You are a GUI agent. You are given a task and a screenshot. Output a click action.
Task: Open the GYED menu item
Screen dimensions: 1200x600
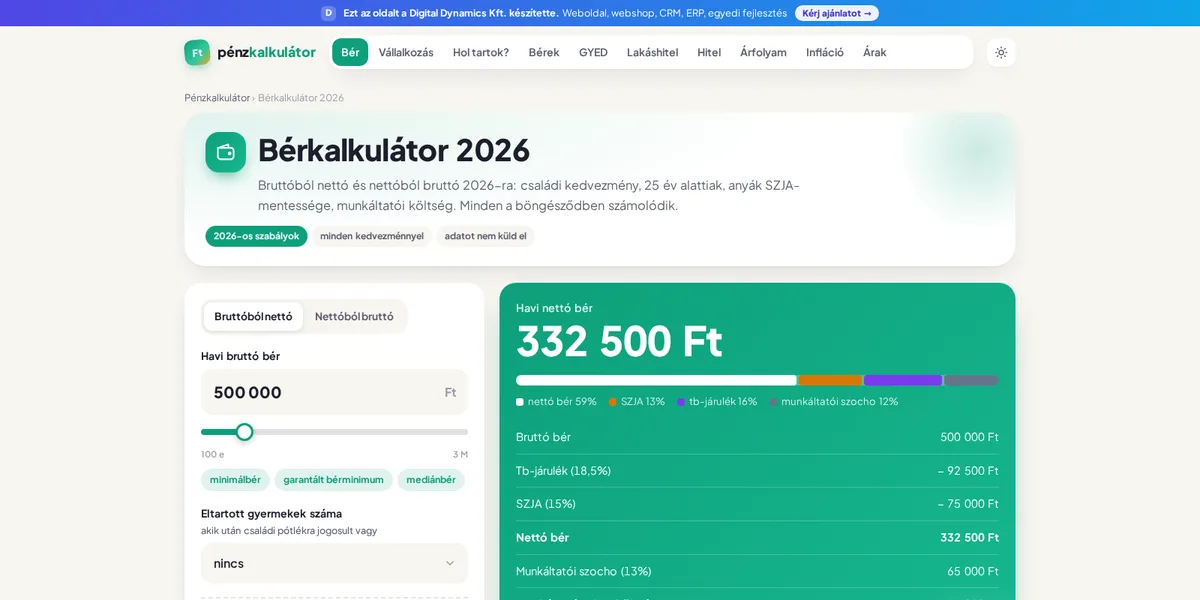click(x=593, y=53)
